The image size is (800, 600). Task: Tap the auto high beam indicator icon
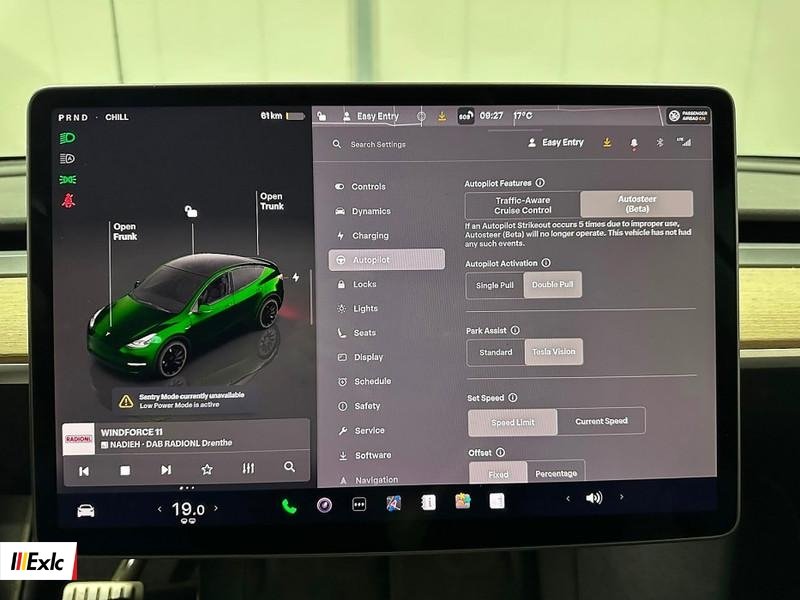tap(67, 159)
